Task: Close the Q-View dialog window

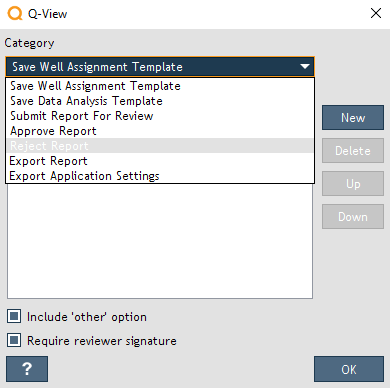Action: pyautogui.click(x=376, y=13)
